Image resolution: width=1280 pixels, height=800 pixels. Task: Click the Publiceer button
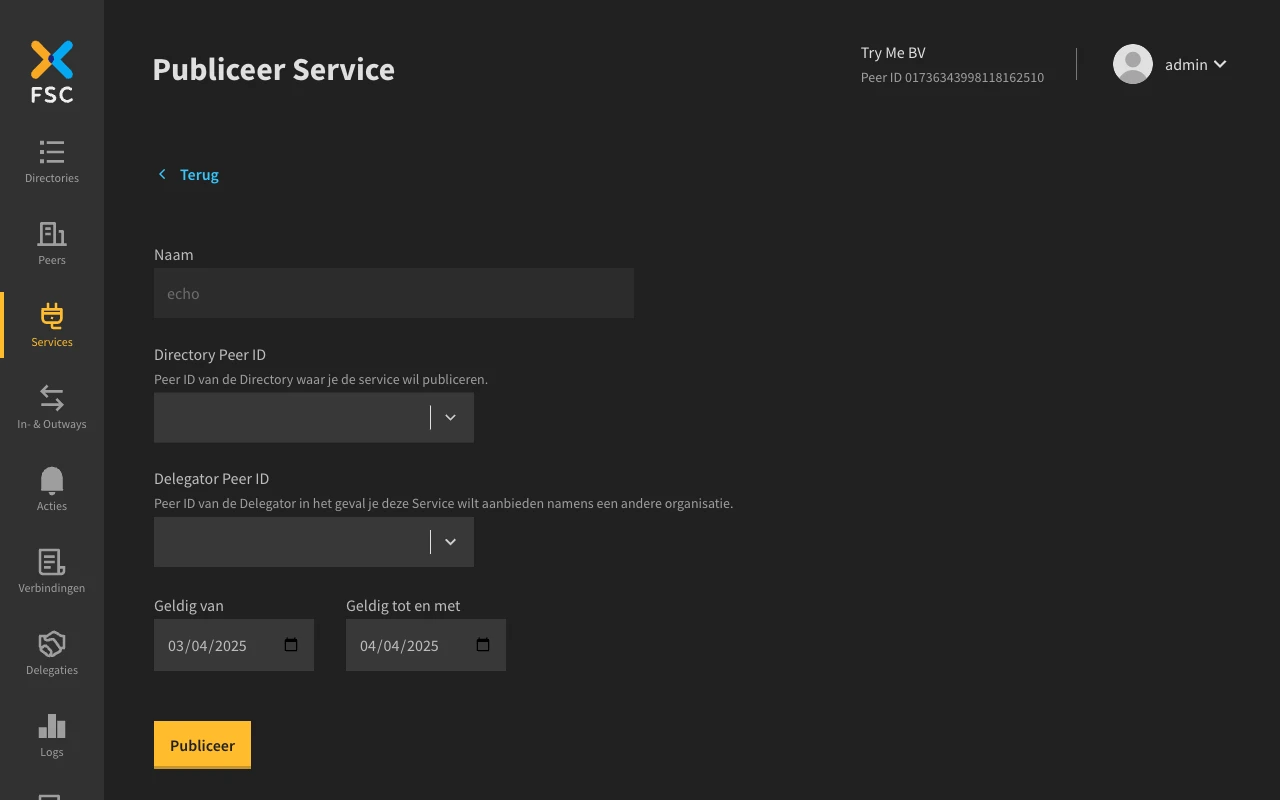coord(202,745)
